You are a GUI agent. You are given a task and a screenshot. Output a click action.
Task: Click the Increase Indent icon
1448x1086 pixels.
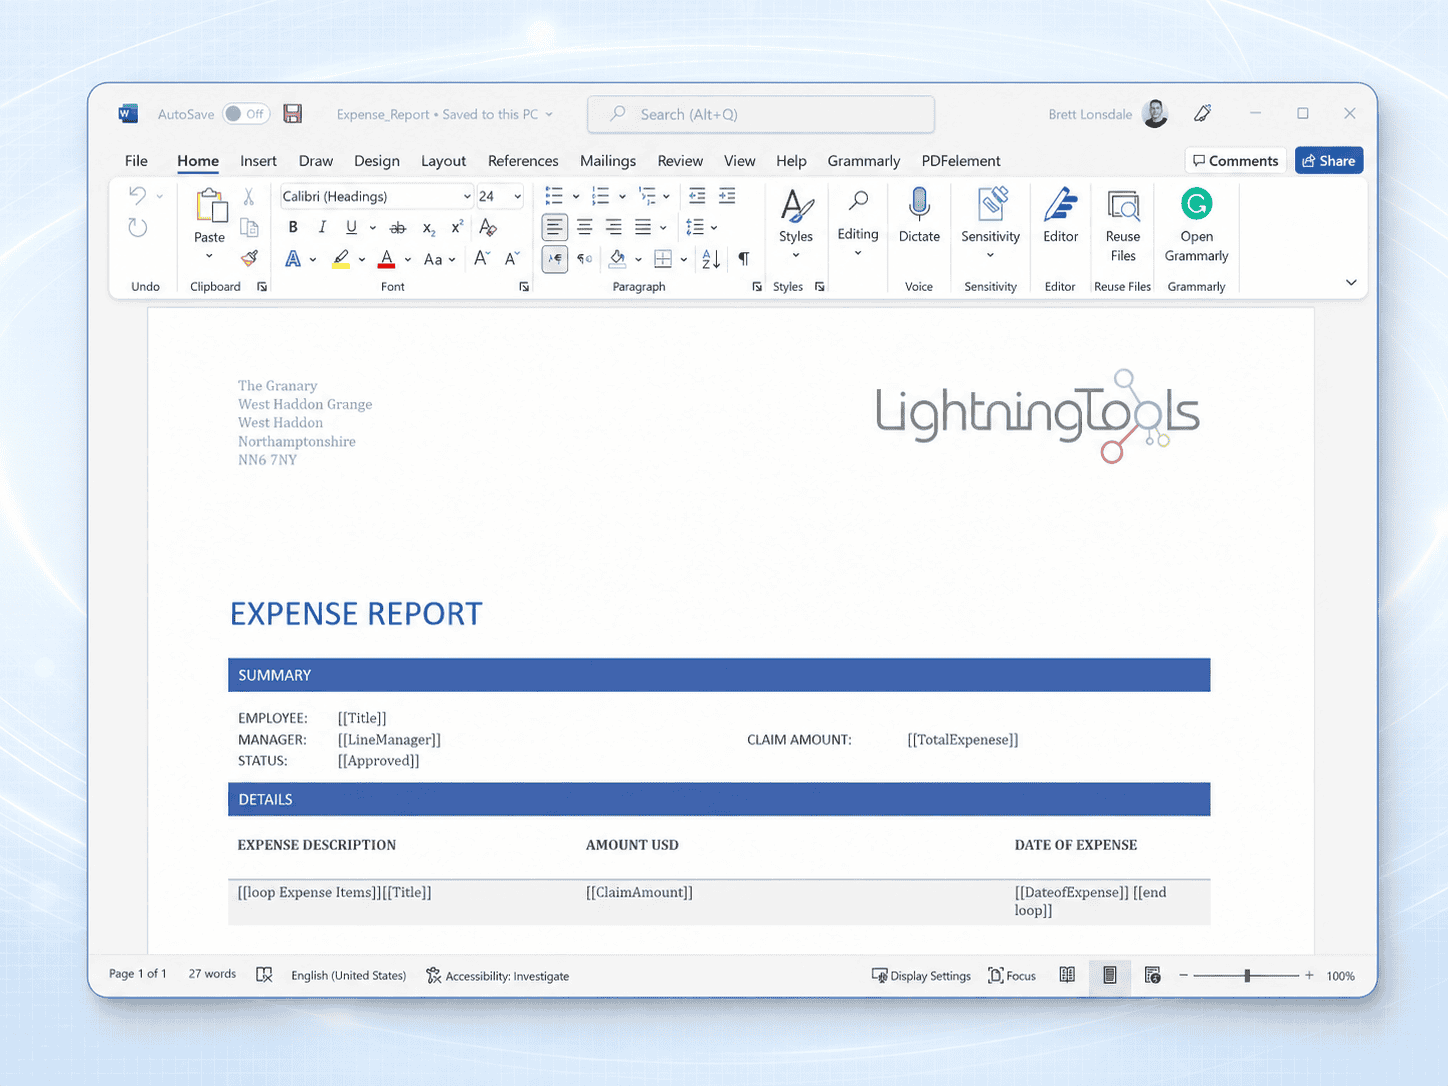click(x=727, y=196)
